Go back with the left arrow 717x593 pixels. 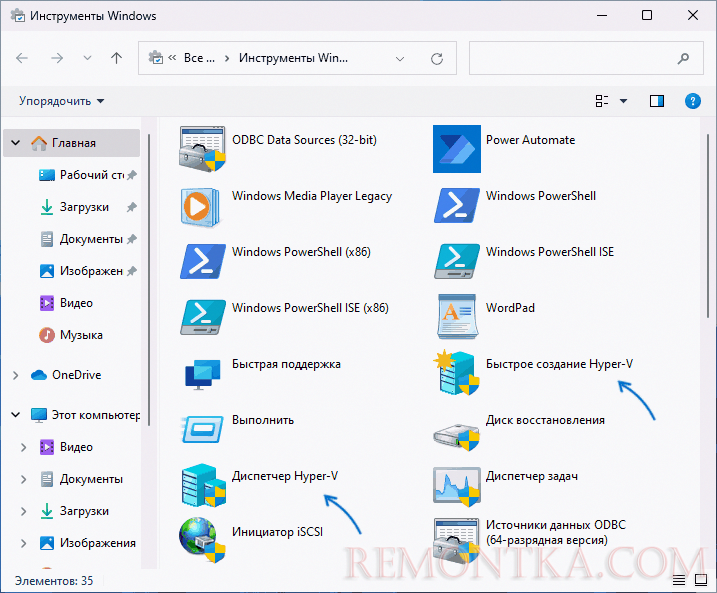click(22, 58)
